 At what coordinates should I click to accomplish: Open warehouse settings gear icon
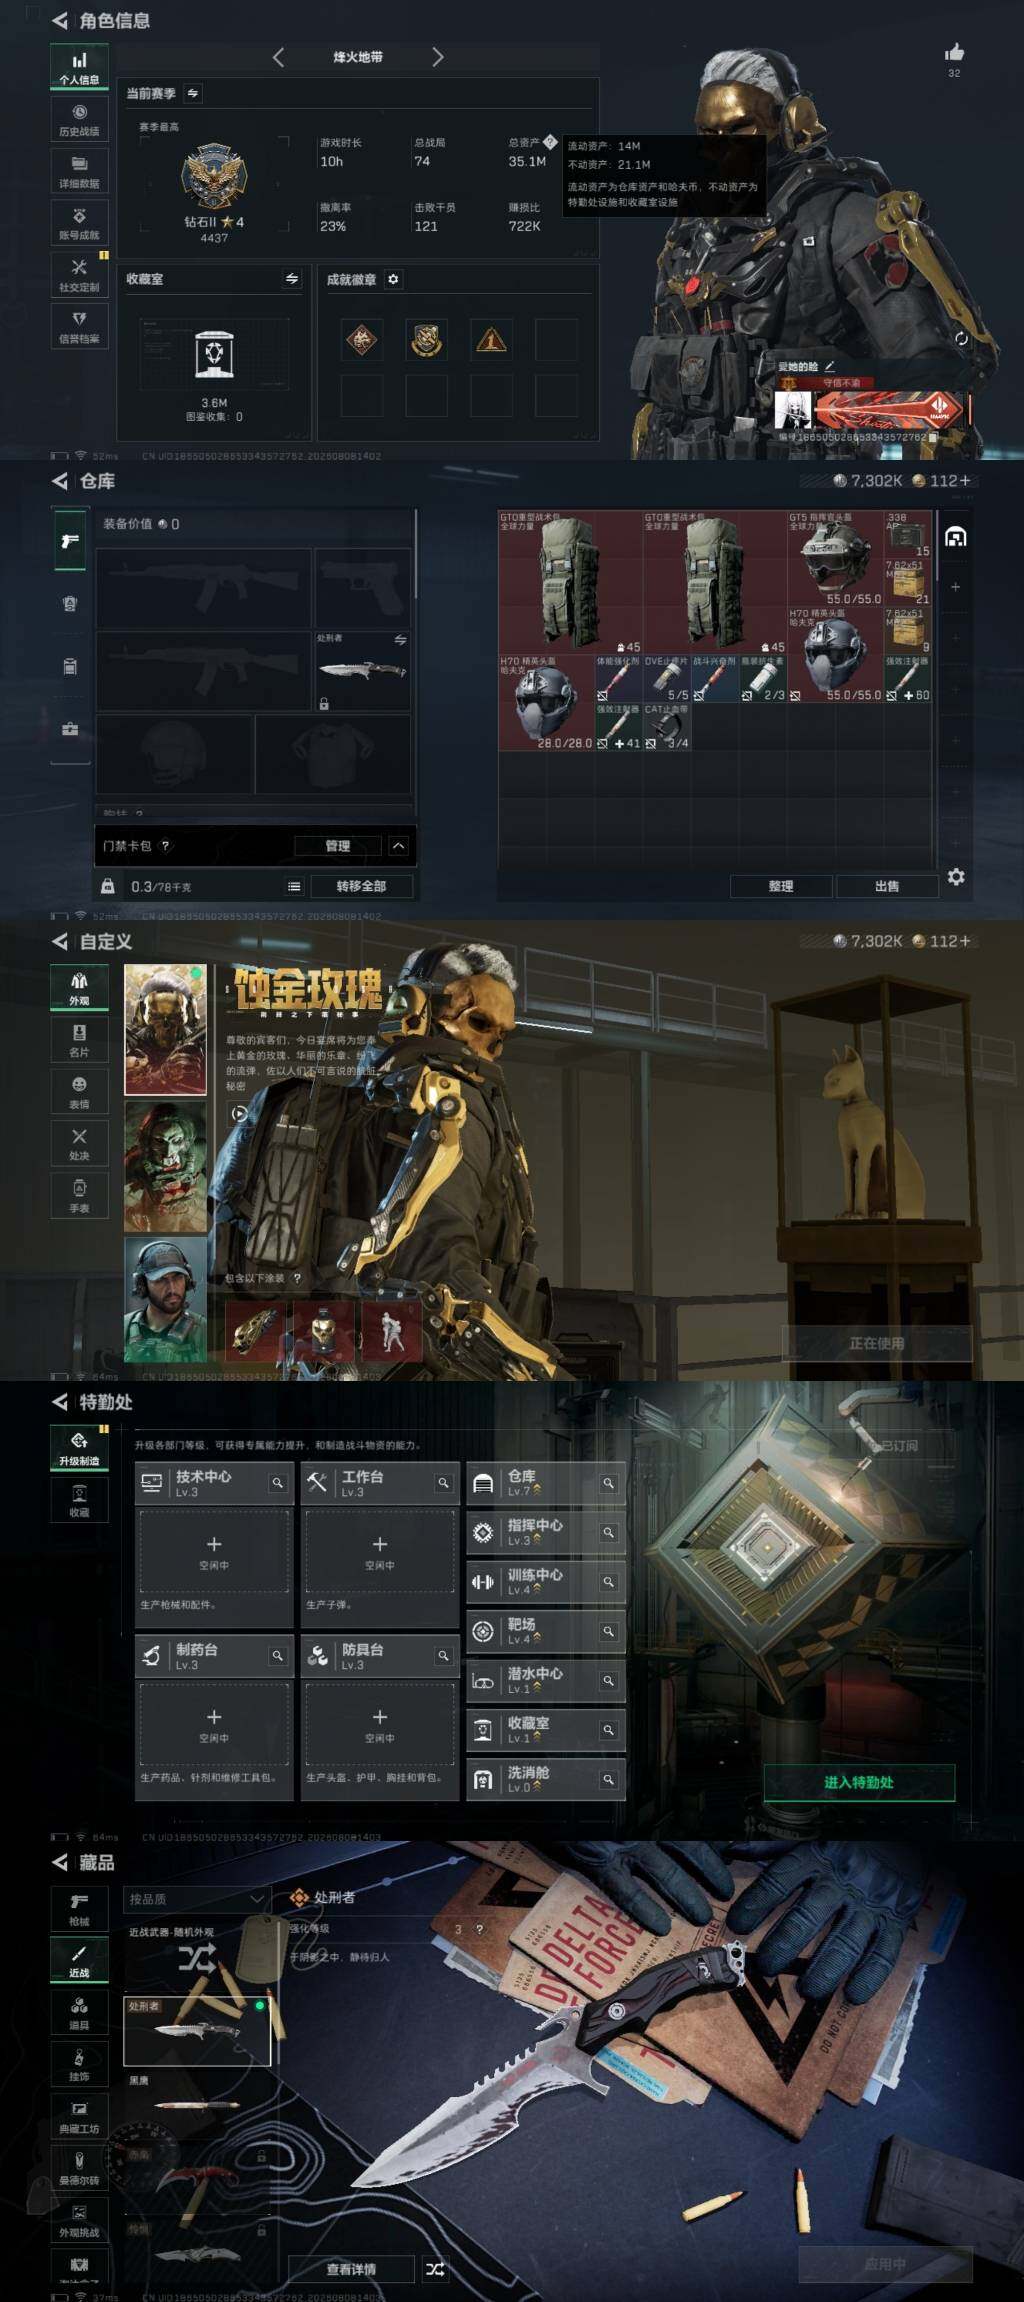tap(956, 877)
